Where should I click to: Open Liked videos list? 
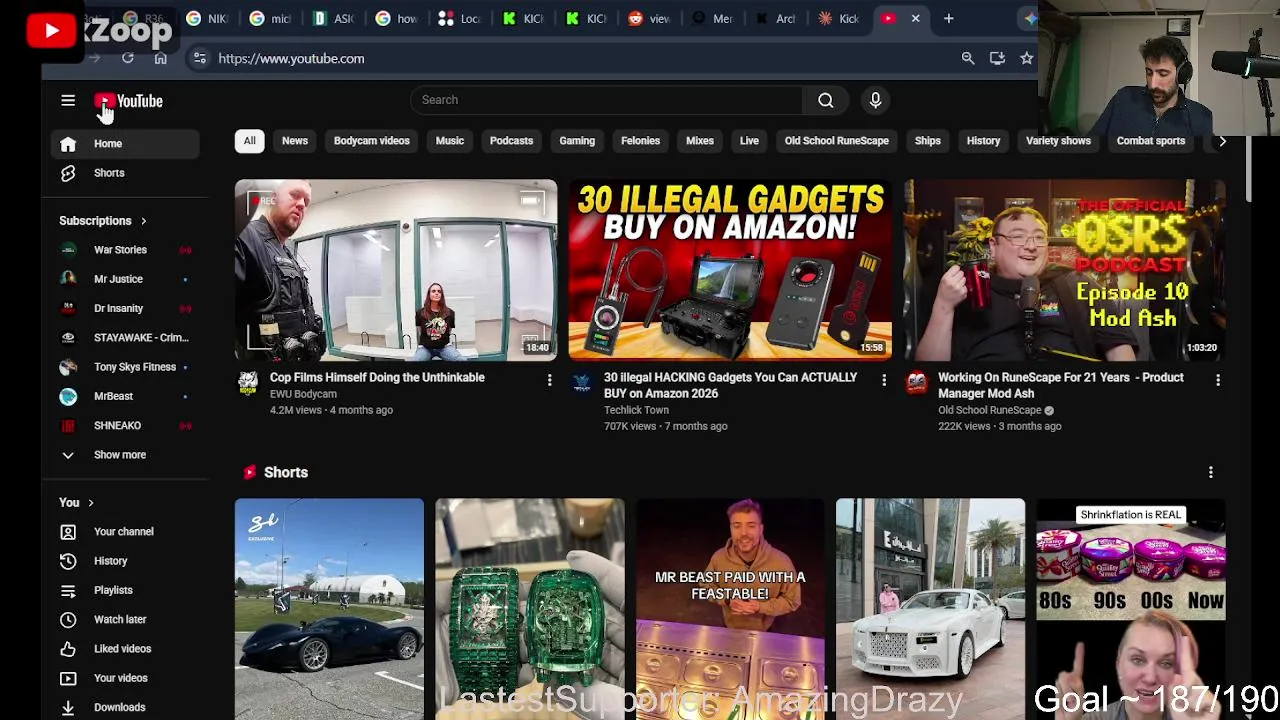pos(125,649)
